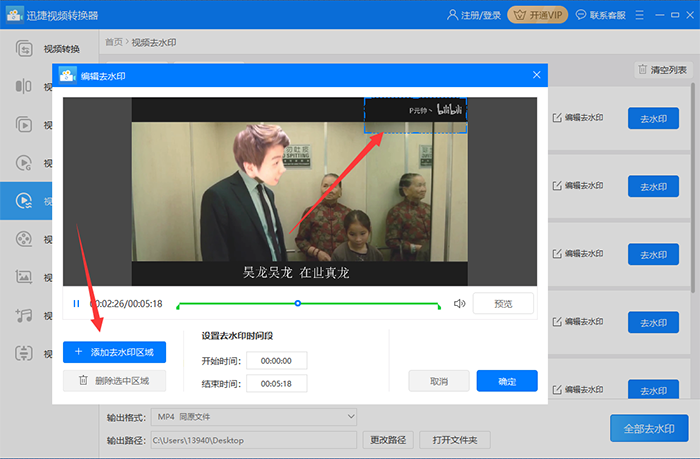Click the 结束时间 input field
This screenshot has height=459, width=700.
[x=277, y=383]
